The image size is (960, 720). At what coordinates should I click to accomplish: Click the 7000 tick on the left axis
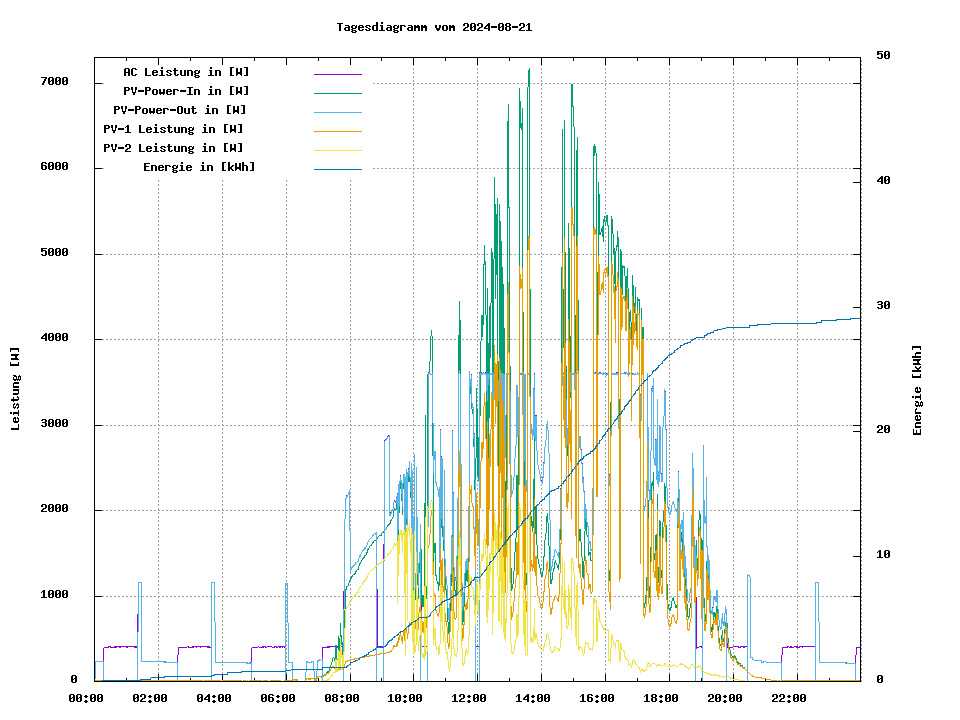coord(54,82)
